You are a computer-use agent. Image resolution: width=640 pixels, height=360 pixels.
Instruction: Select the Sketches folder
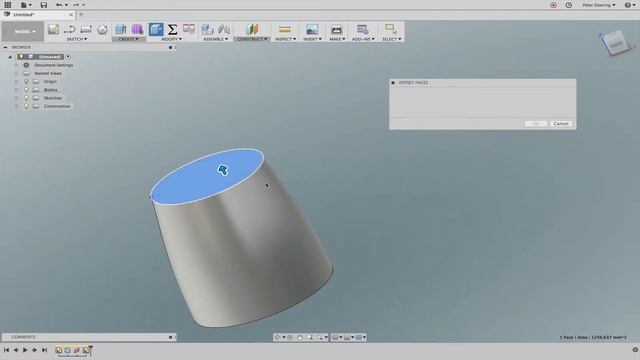tap(53, 98)
